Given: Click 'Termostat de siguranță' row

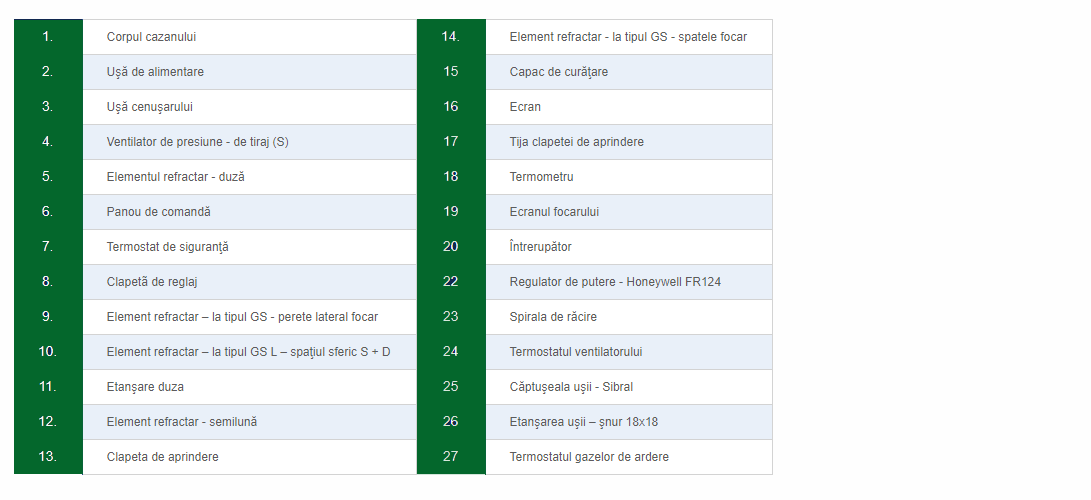Looking at the screenshot, I should (249, 247).
